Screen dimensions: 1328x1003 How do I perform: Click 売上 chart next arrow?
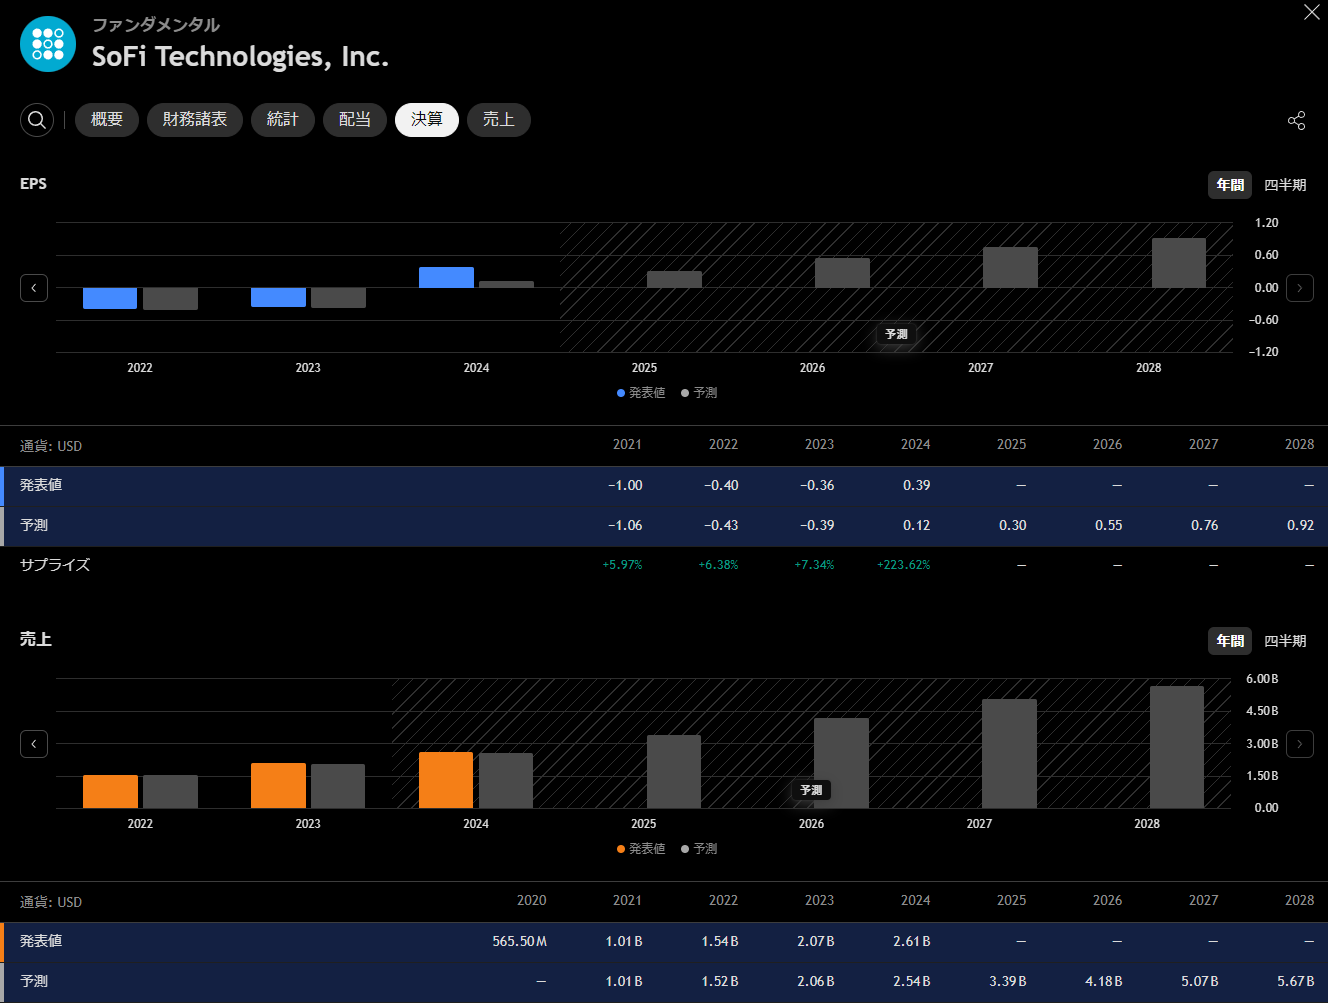coord(1300,744)
